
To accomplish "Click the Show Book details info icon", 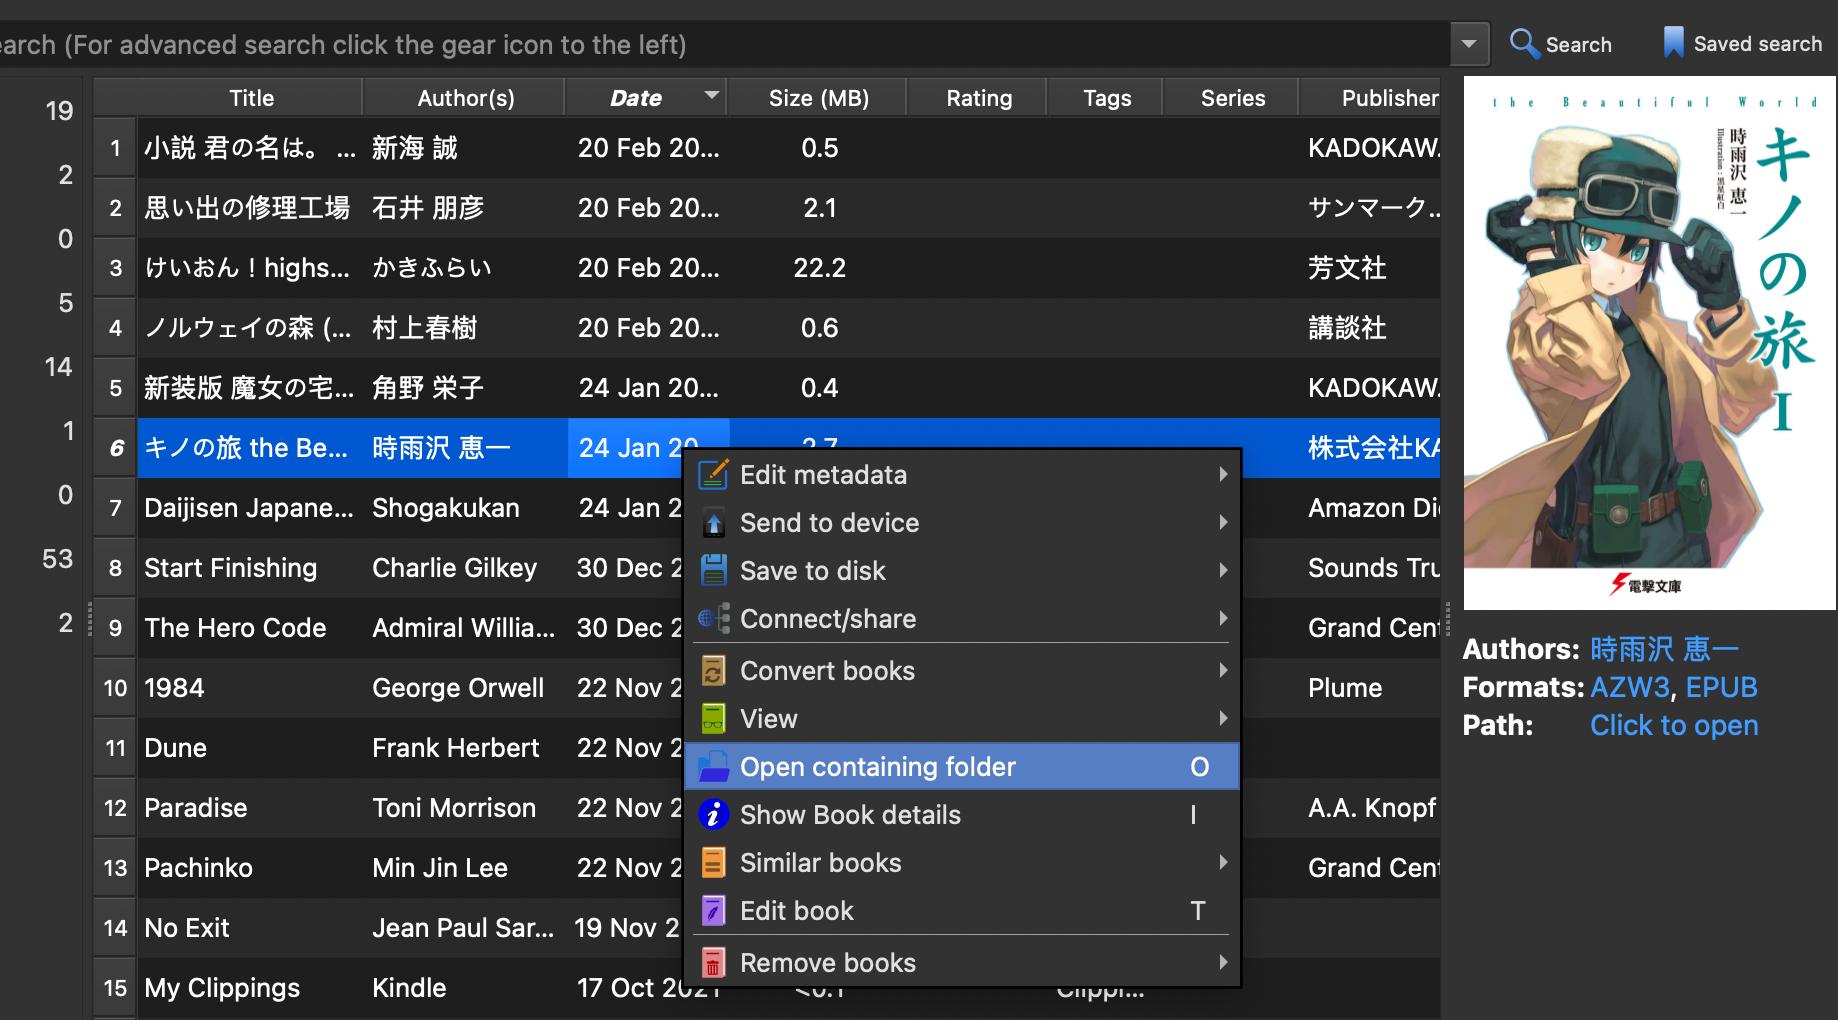I will coord(713,815).
